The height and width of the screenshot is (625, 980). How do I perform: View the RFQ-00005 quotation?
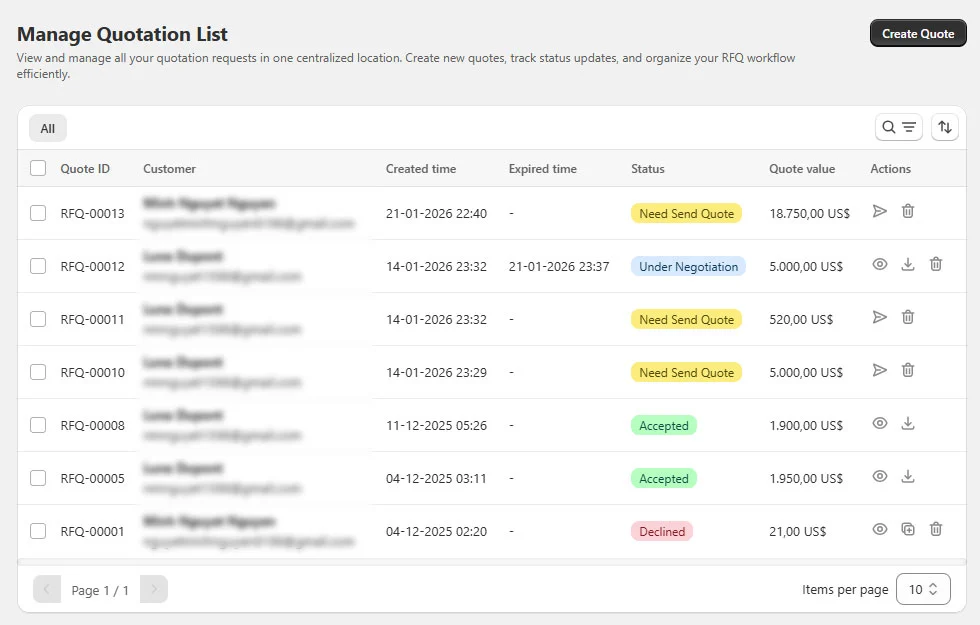880,476
